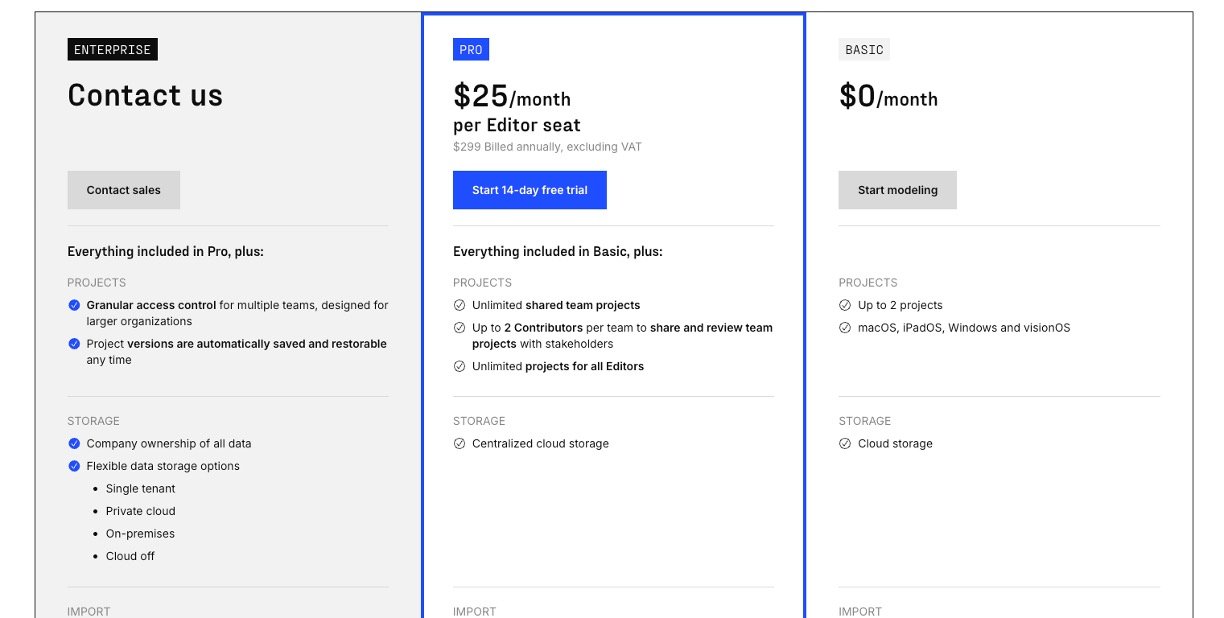The height and width of the screenshot is (618, 1224).
Task: Click the Single tenant storage option
Action: 140,489
